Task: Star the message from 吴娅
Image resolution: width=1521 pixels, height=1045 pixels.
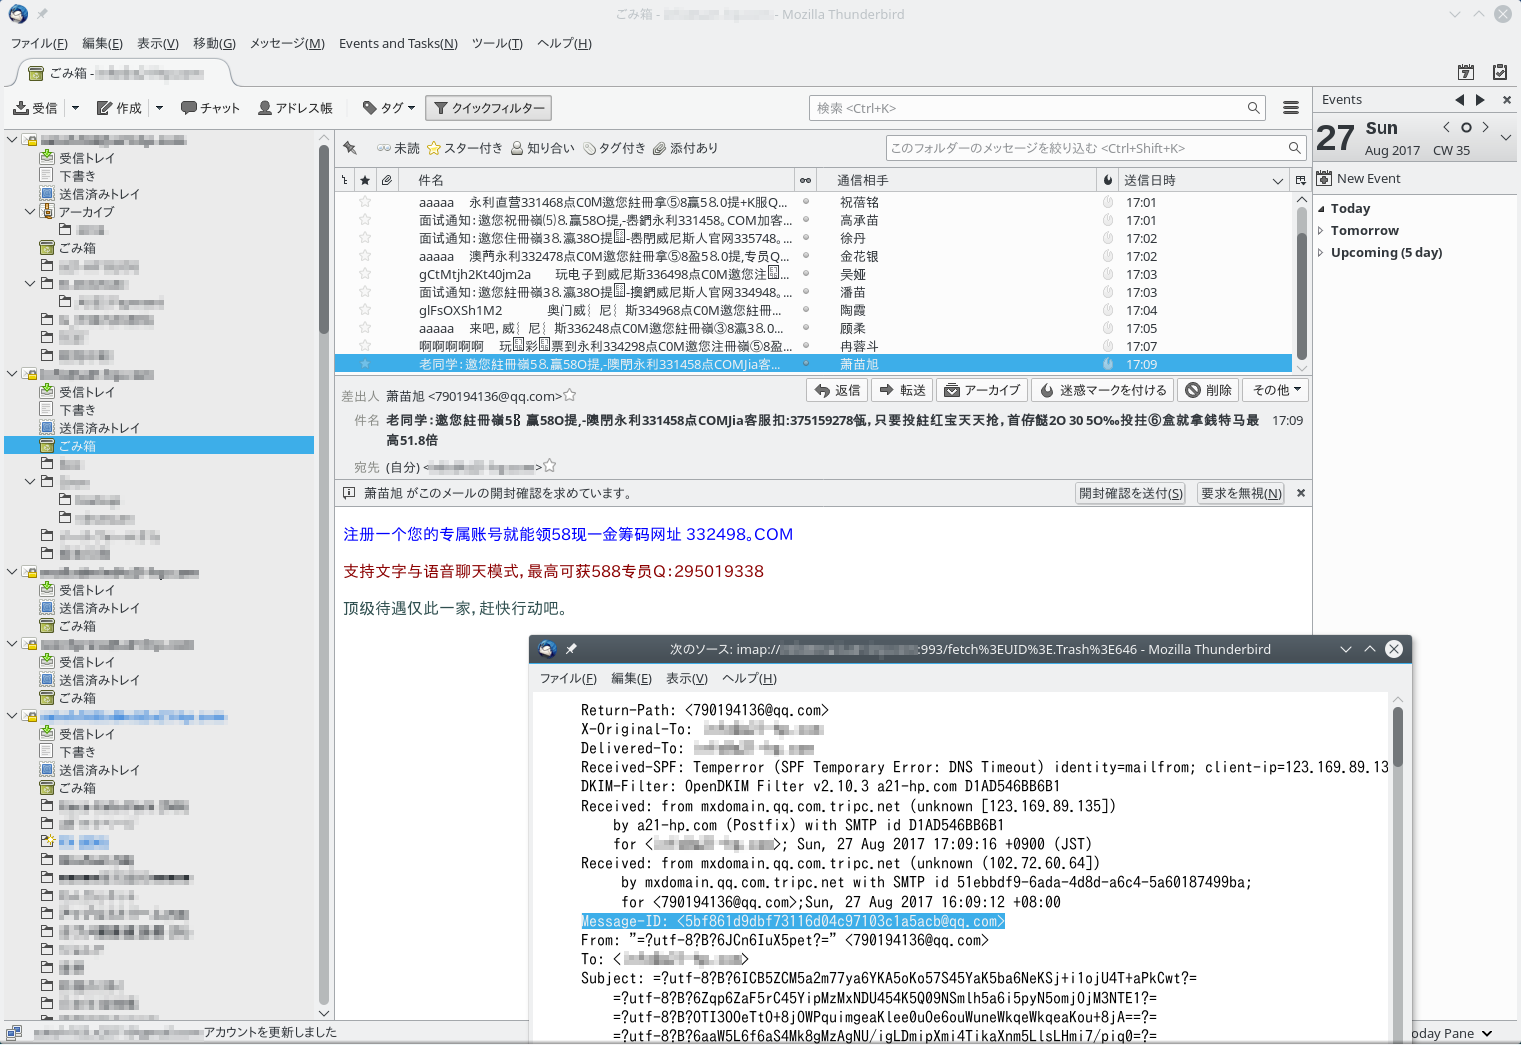Action: pos(365,274)
